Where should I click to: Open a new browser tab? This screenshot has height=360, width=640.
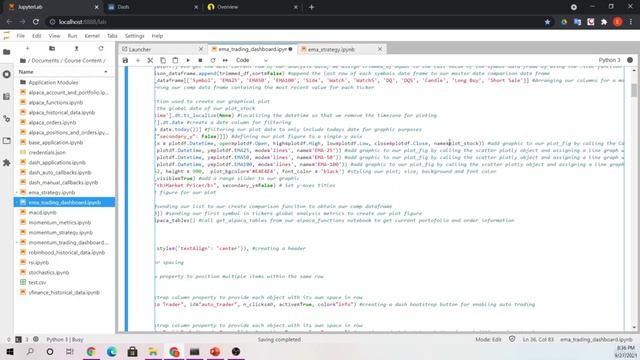click(x=311, y=7)
